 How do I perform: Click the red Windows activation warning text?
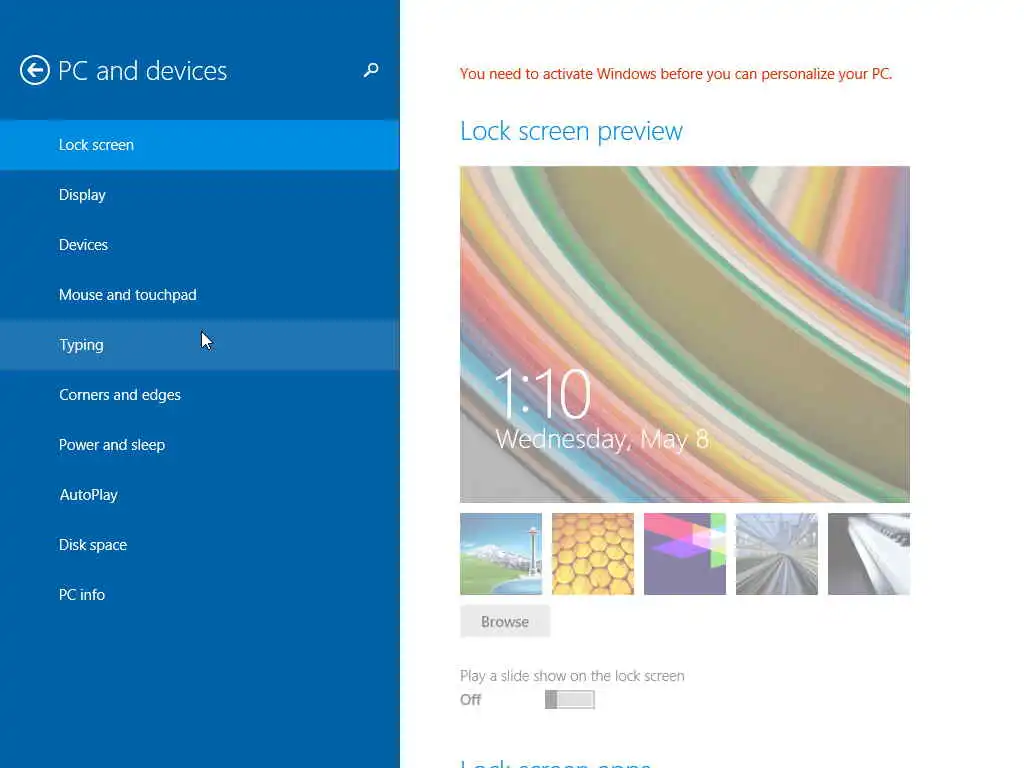(676, 74)
